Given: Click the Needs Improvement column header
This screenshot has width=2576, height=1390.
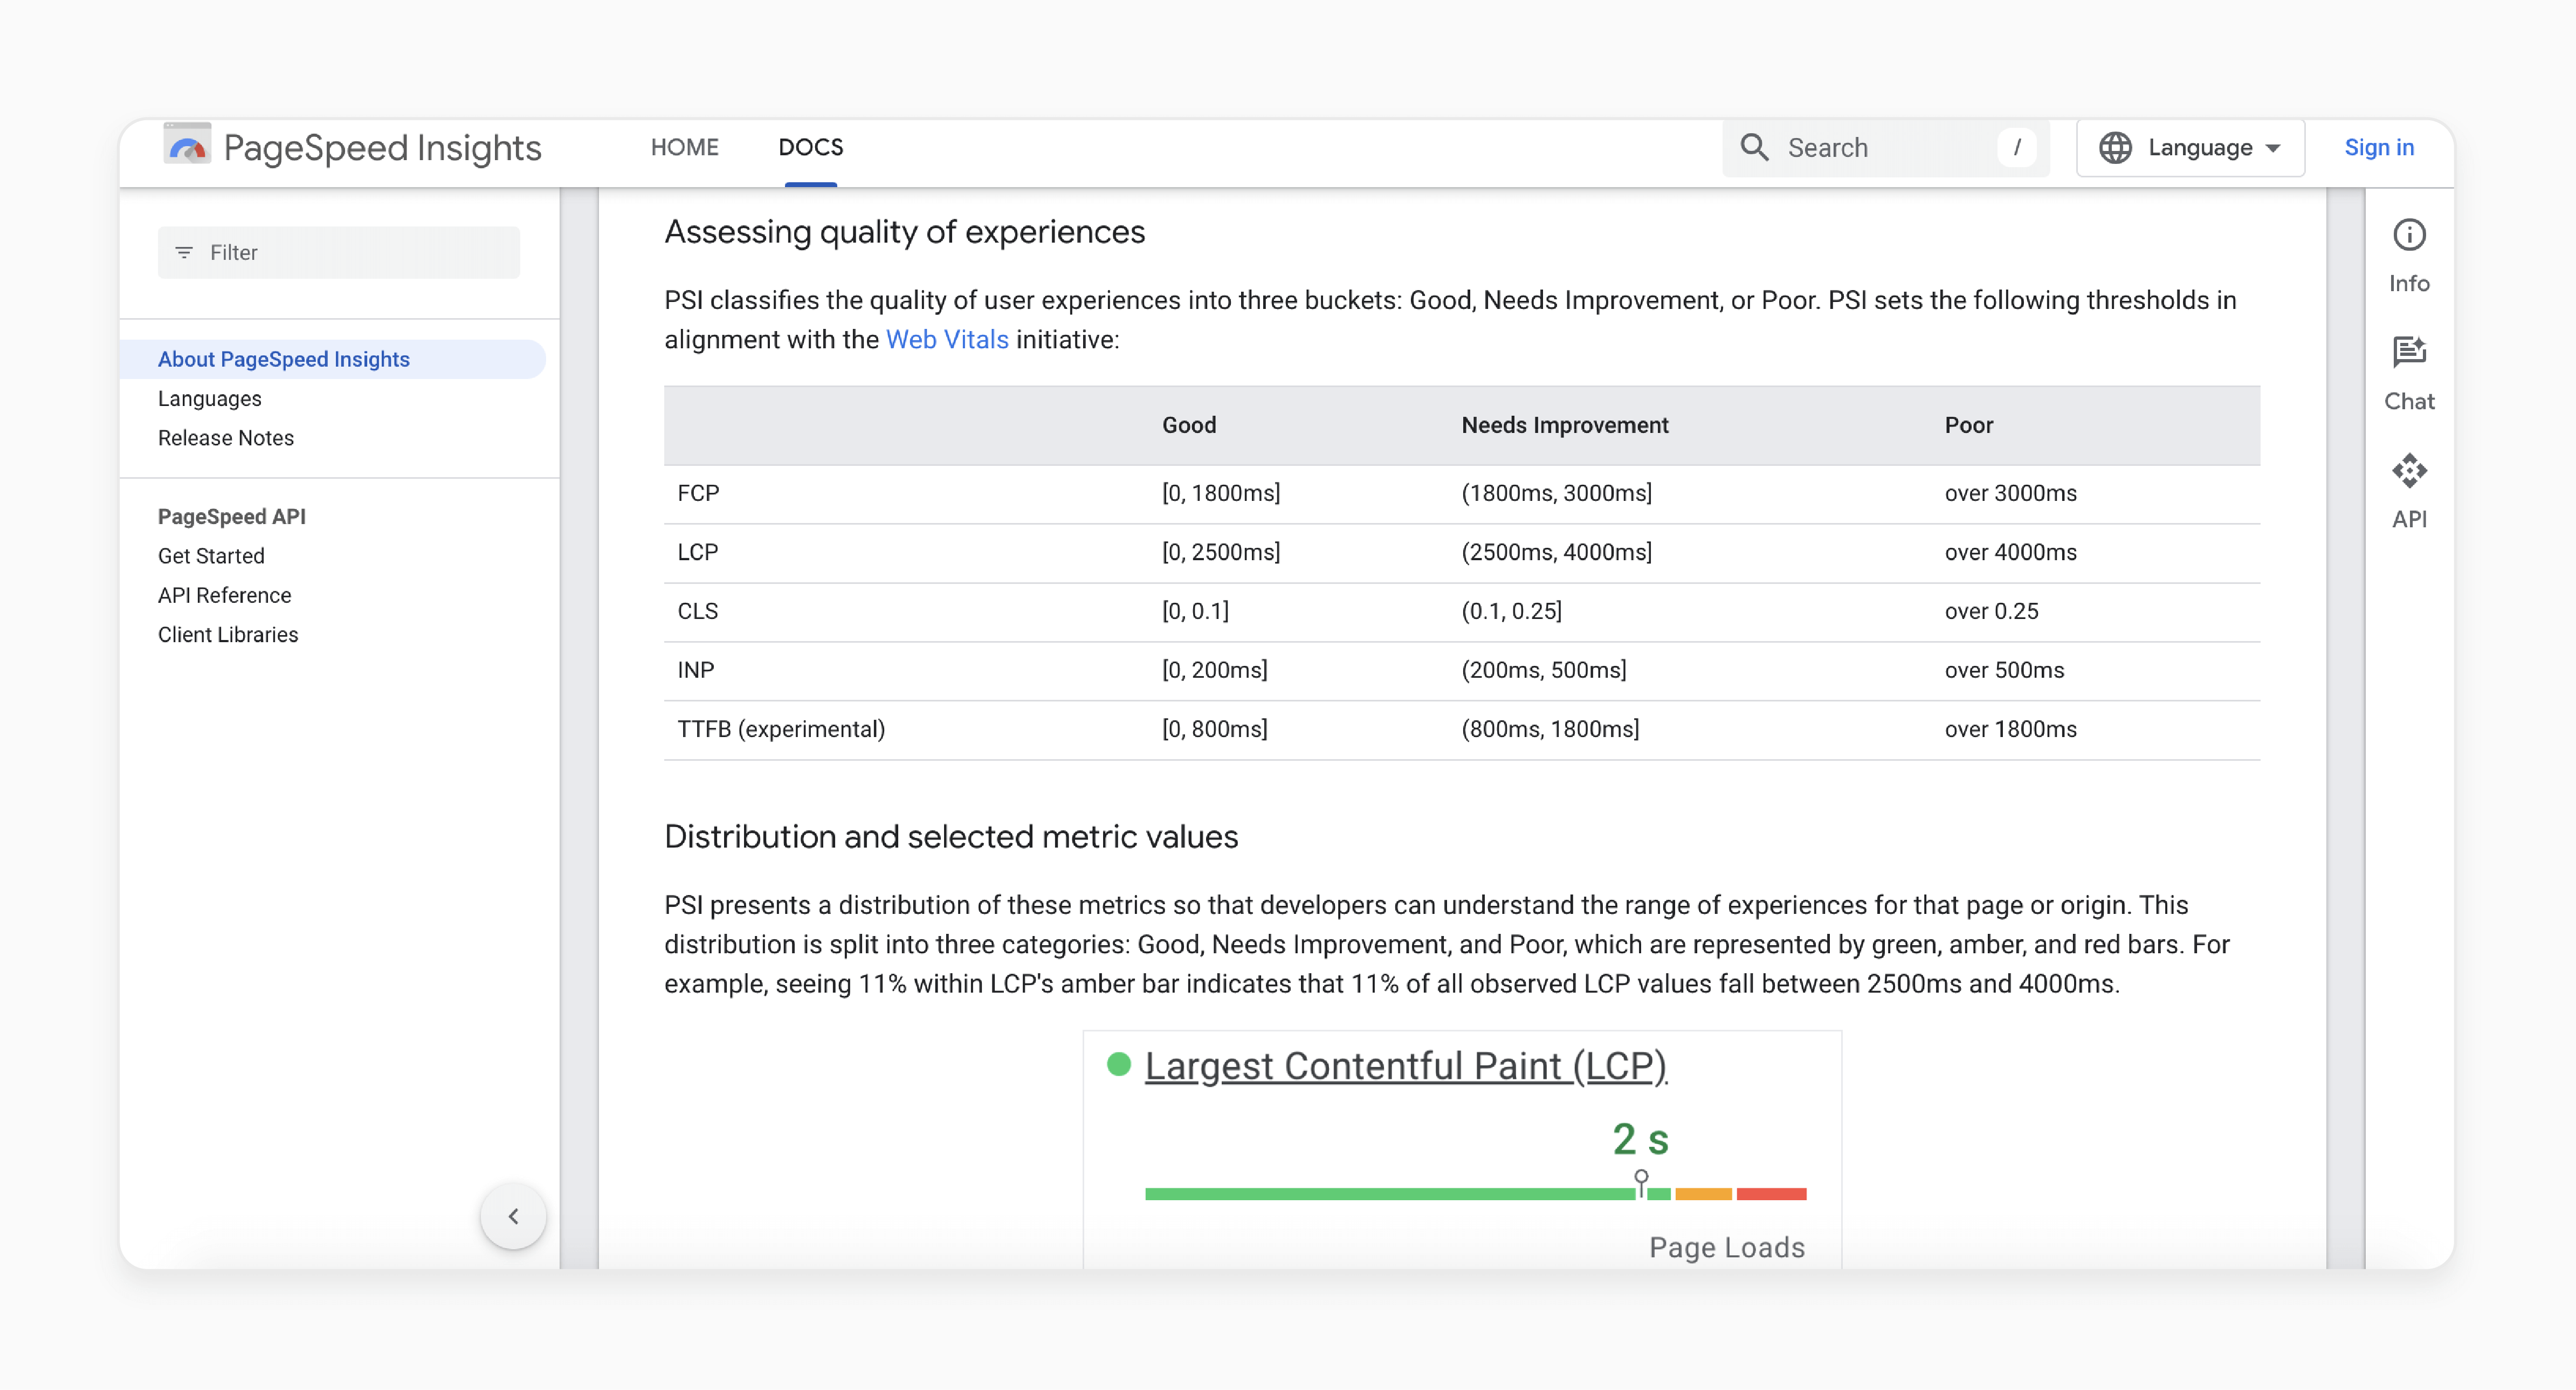Looking at the screenshot, I should (x=1564, y=425).
